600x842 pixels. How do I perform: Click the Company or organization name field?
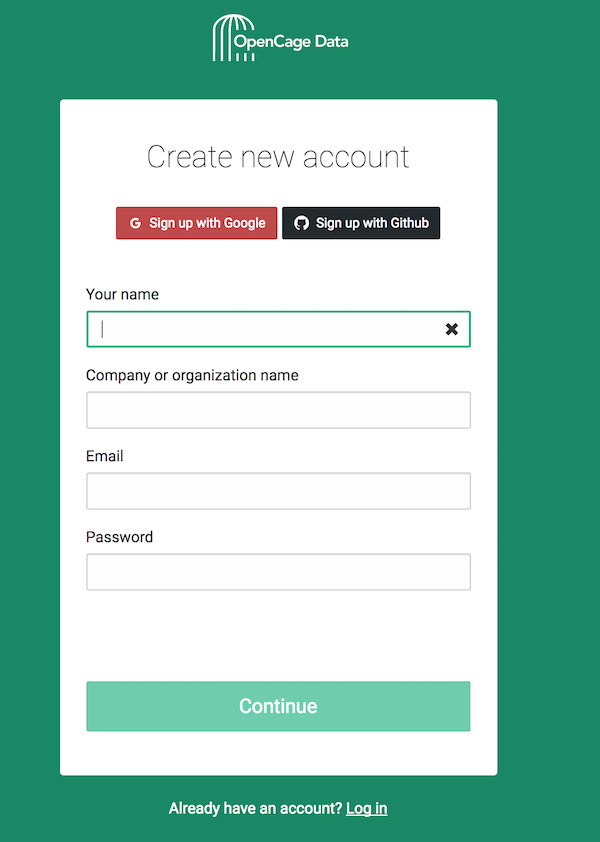point(278,410)
